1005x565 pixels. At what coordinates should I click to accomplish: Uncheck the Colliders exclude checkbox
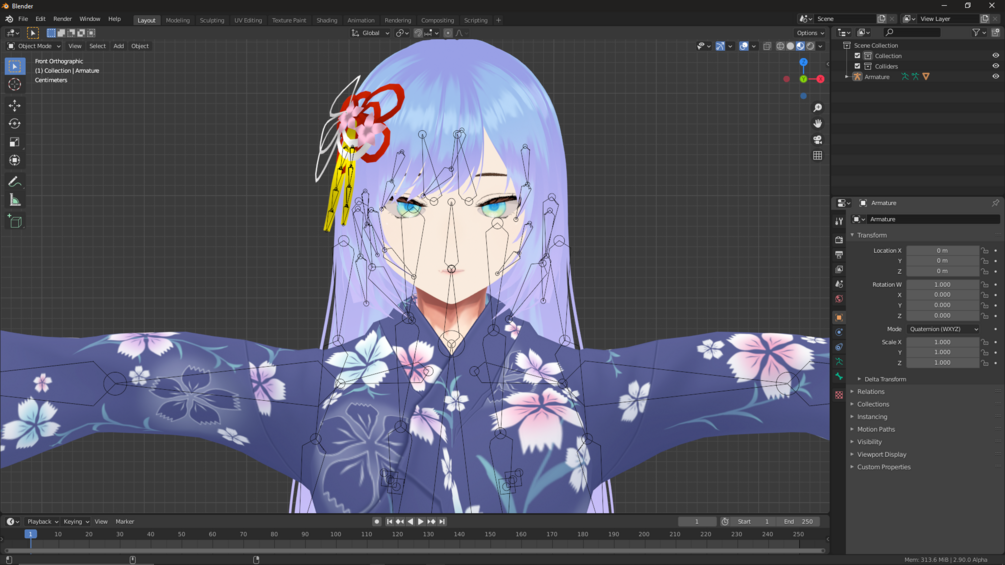[858, 66]
